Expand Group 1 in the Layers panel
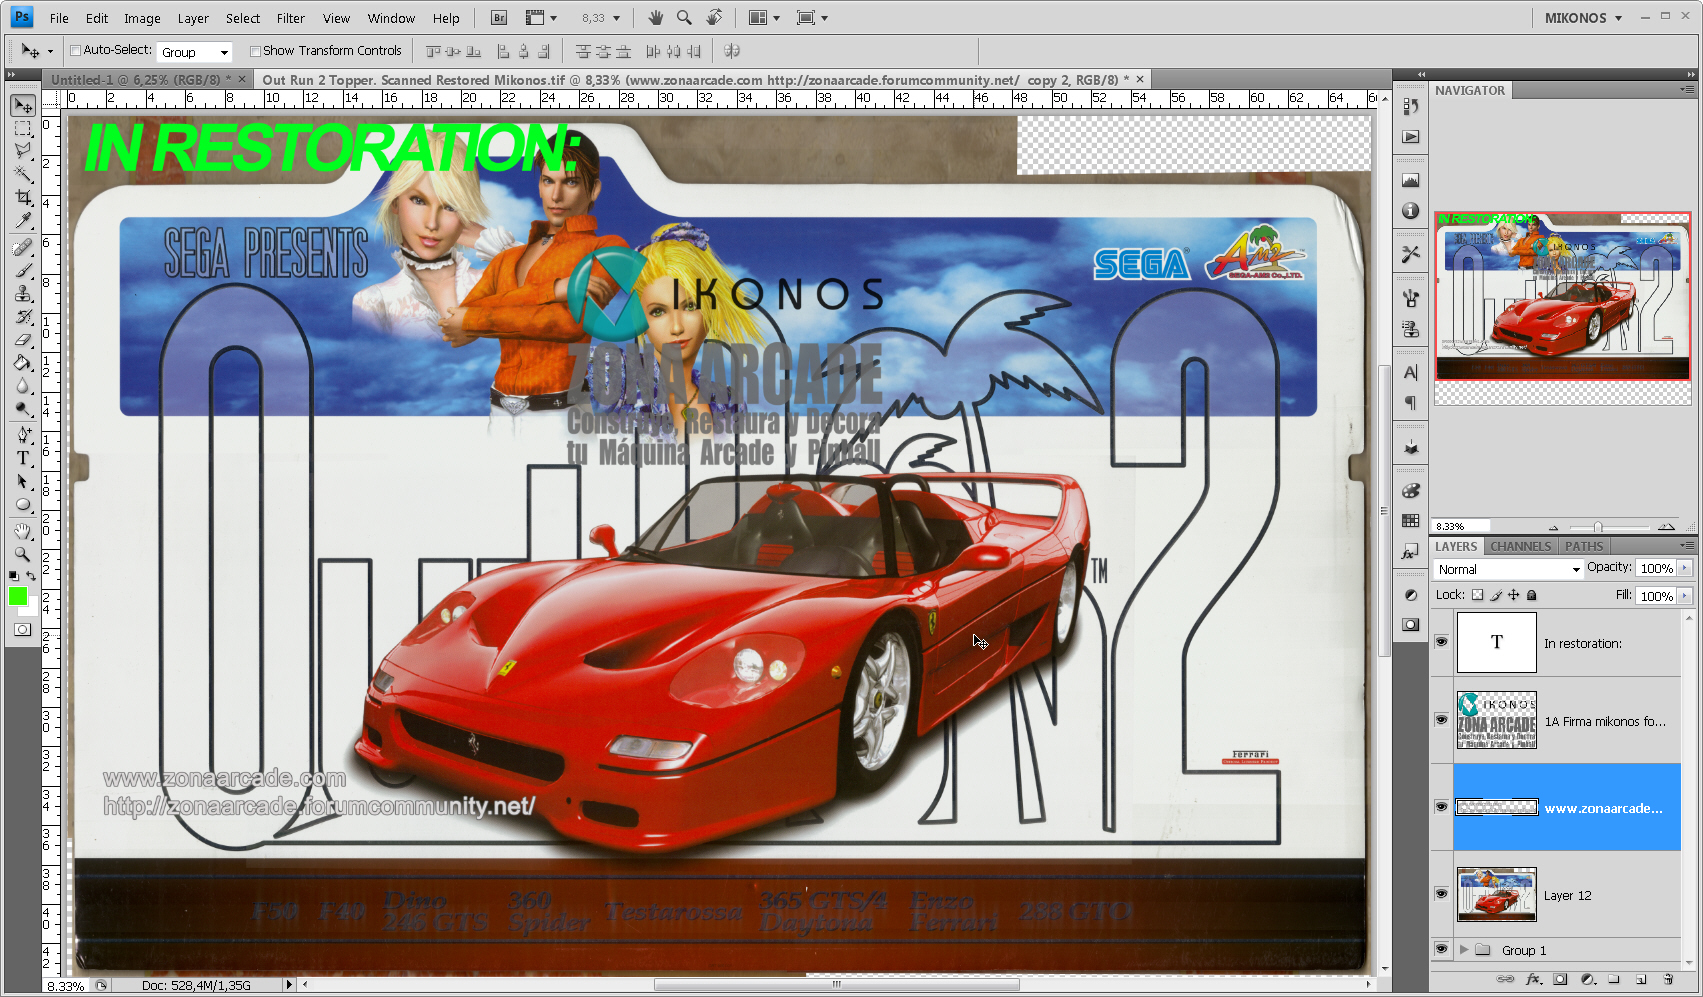 tap(1464, 949)
